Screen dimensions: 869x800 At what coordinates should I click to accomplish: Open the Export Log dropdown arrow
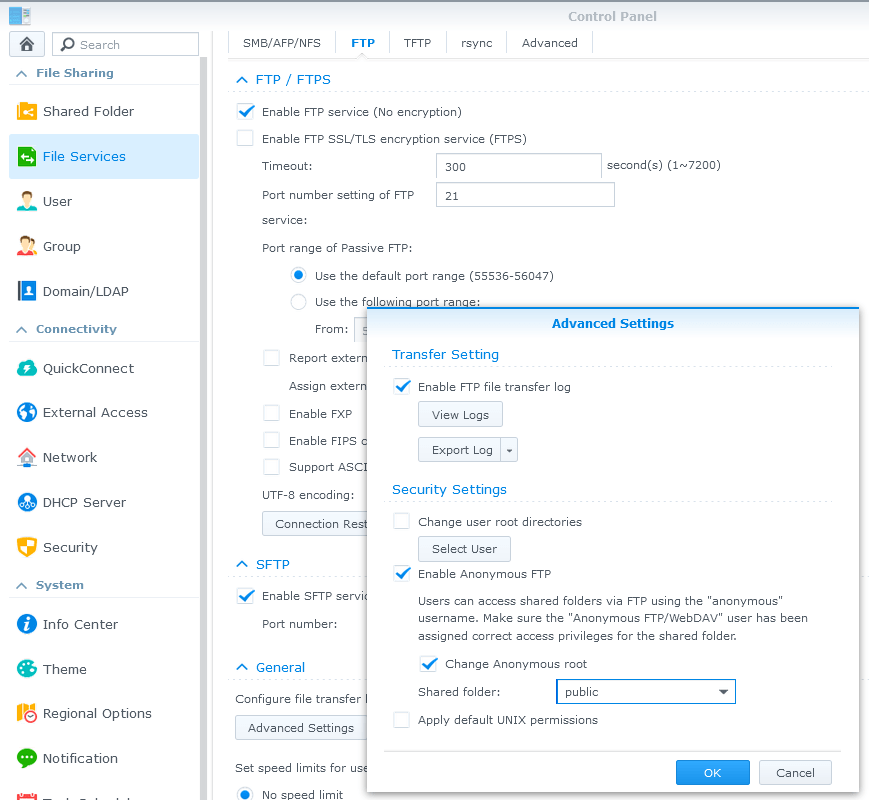click(509, 450)
